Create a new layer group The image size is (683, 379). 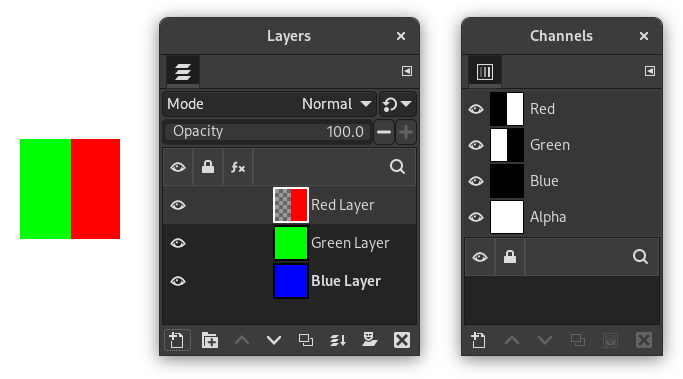tap(210, 340)
